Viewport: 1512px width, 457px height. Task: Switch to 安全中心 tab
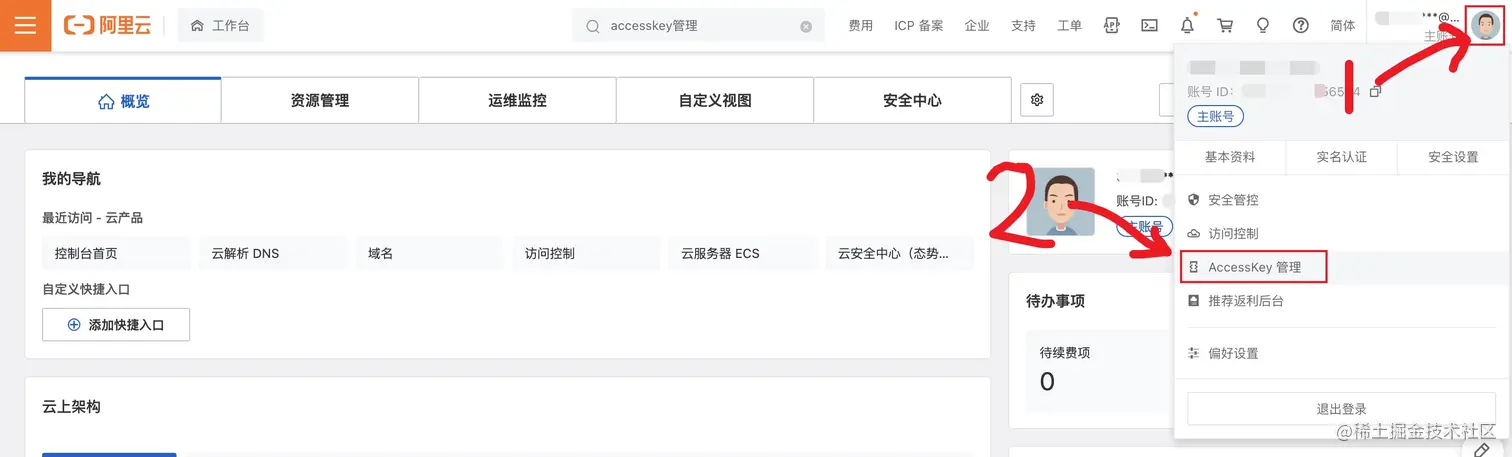point(912,100)
